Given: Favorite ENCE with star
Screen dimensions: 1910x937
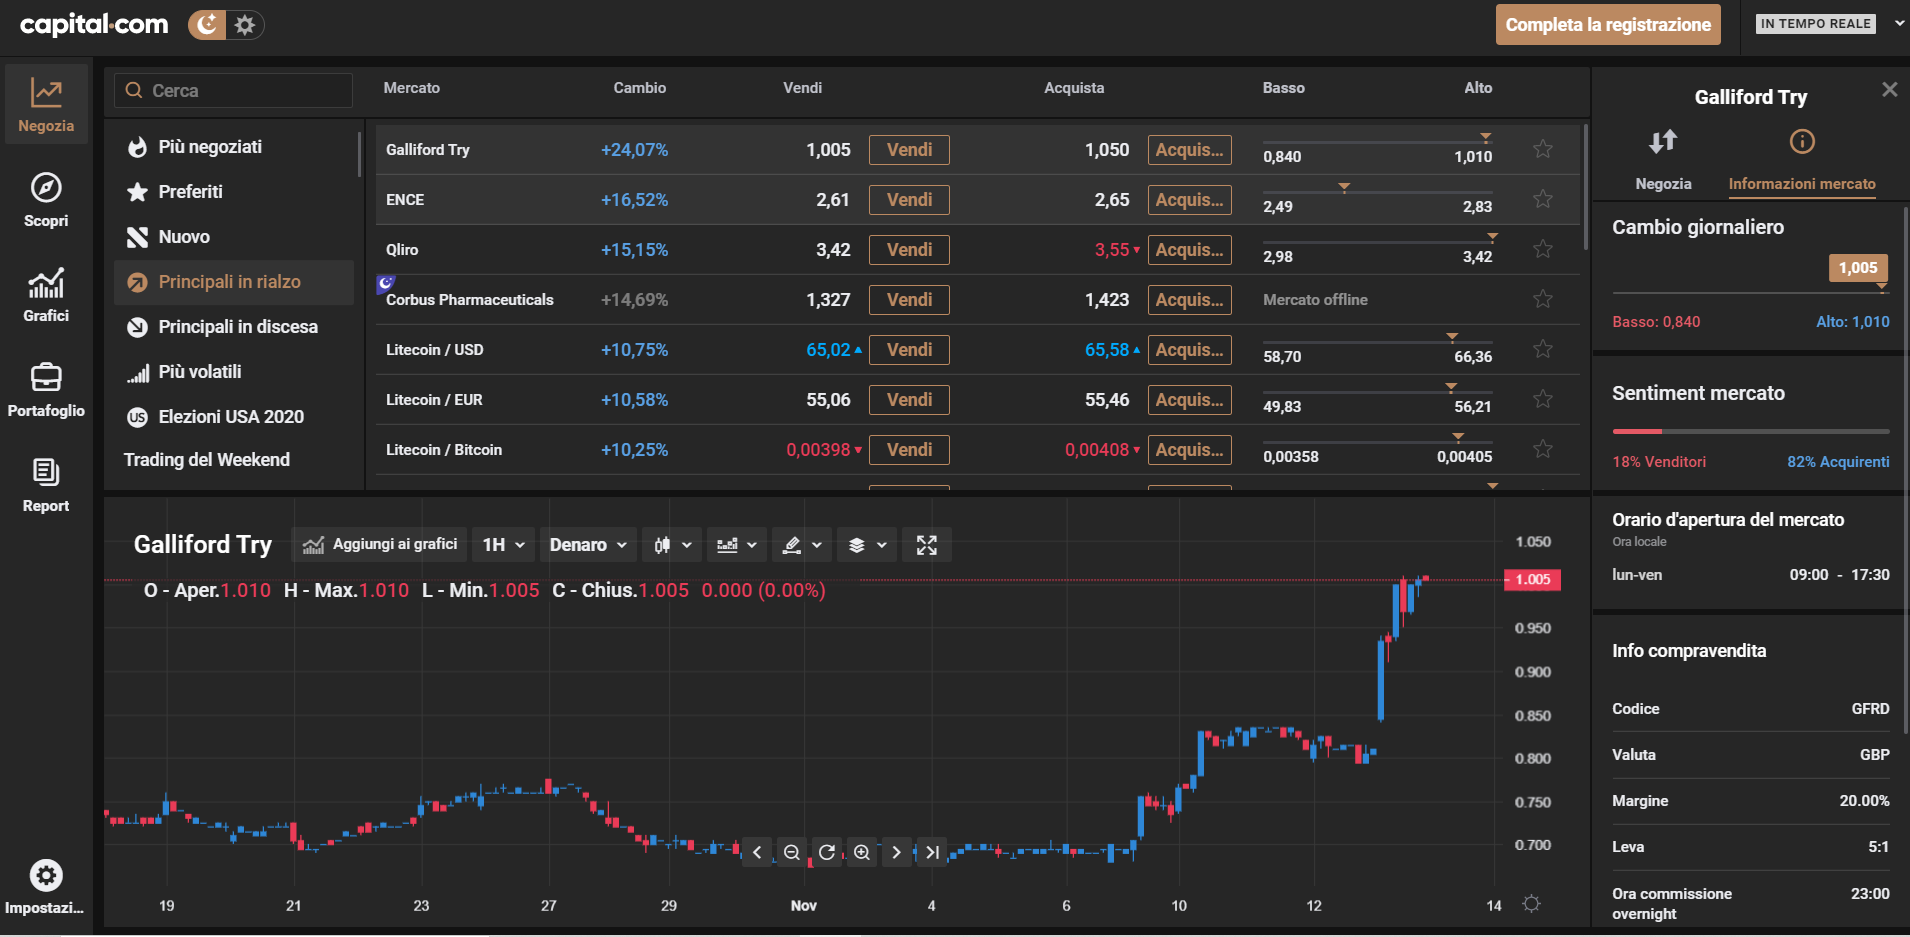Looking at the screenshot, I should (x=1543, y=199).
